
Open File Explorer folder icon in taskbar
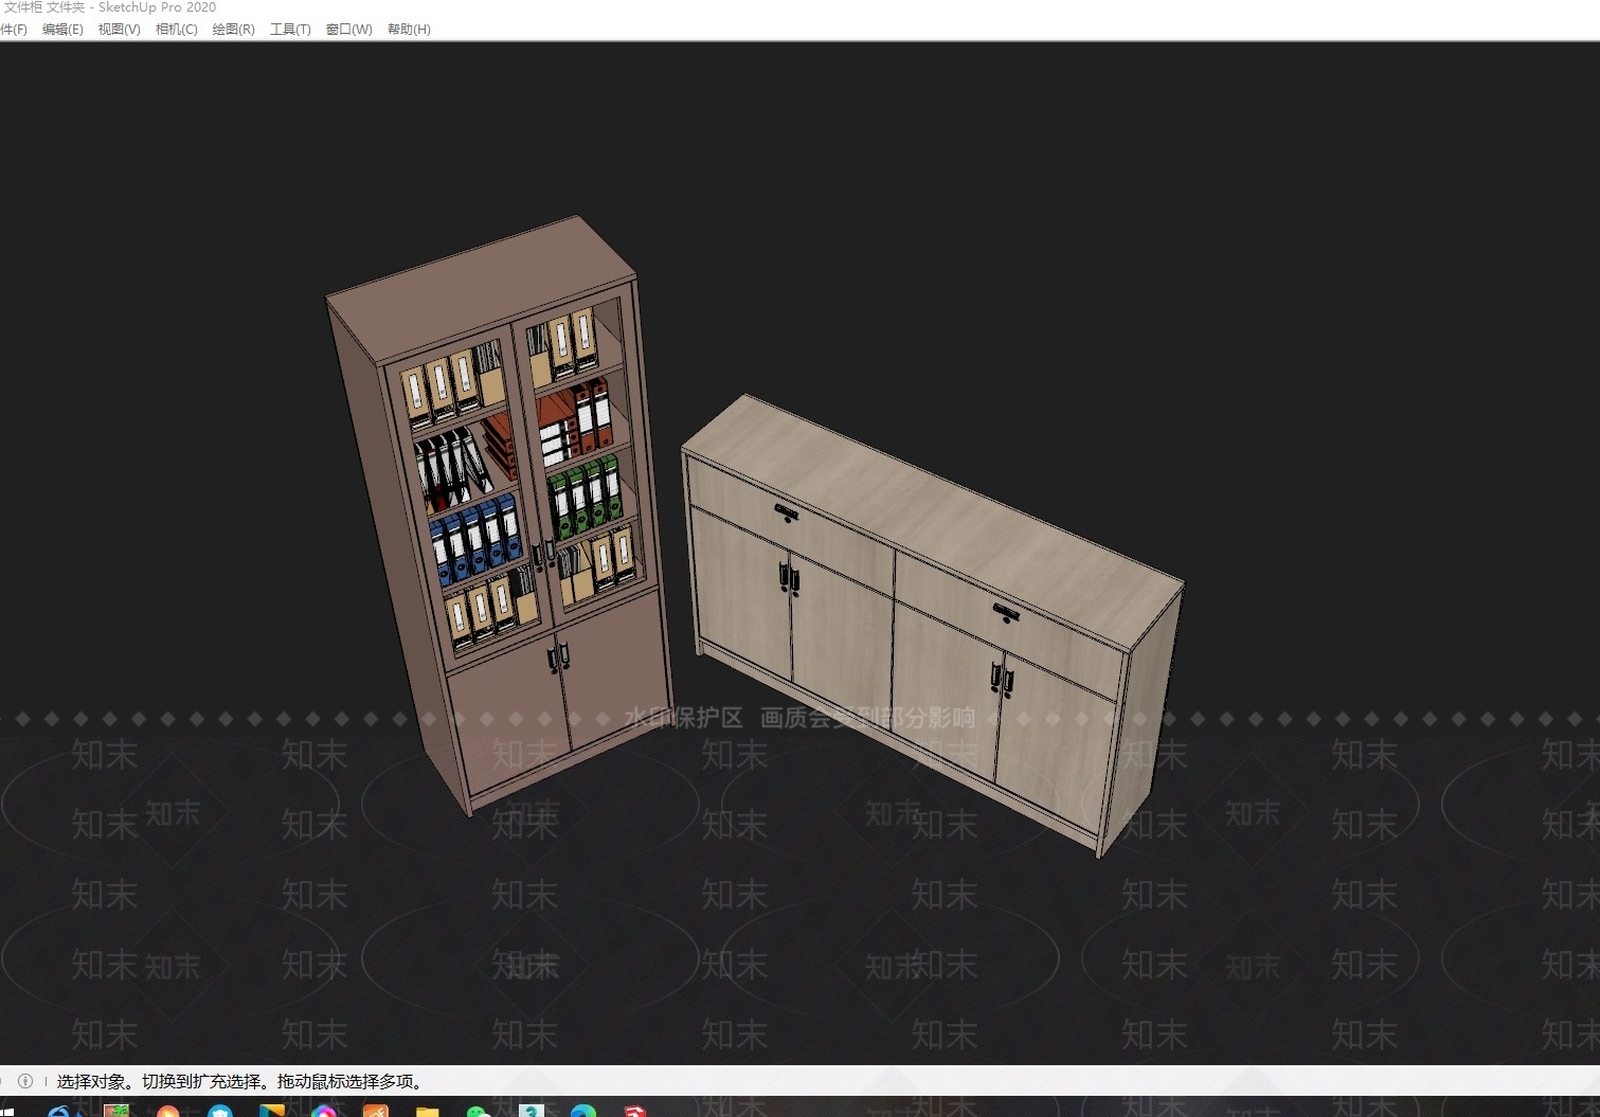pos(427,1110)
